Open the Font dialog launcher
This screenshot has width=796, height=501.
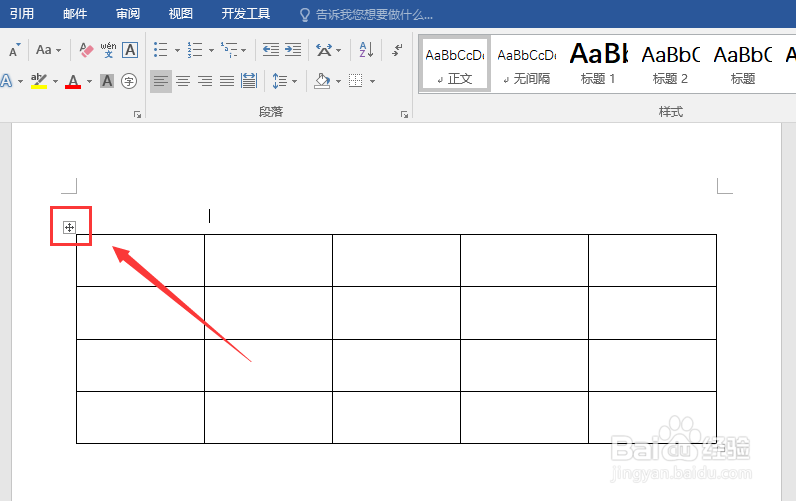[x=137, y=115]
